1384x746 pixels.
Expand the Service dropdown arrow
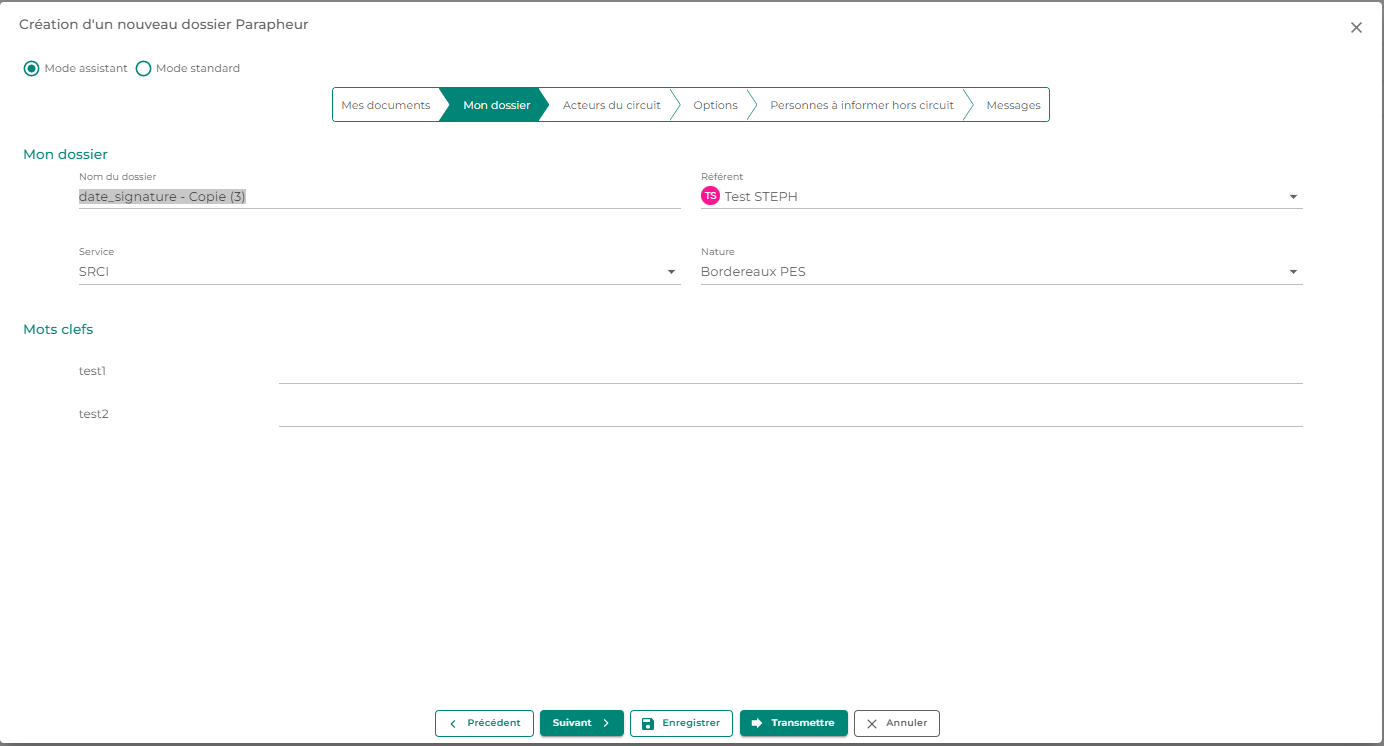coord(671,272)
